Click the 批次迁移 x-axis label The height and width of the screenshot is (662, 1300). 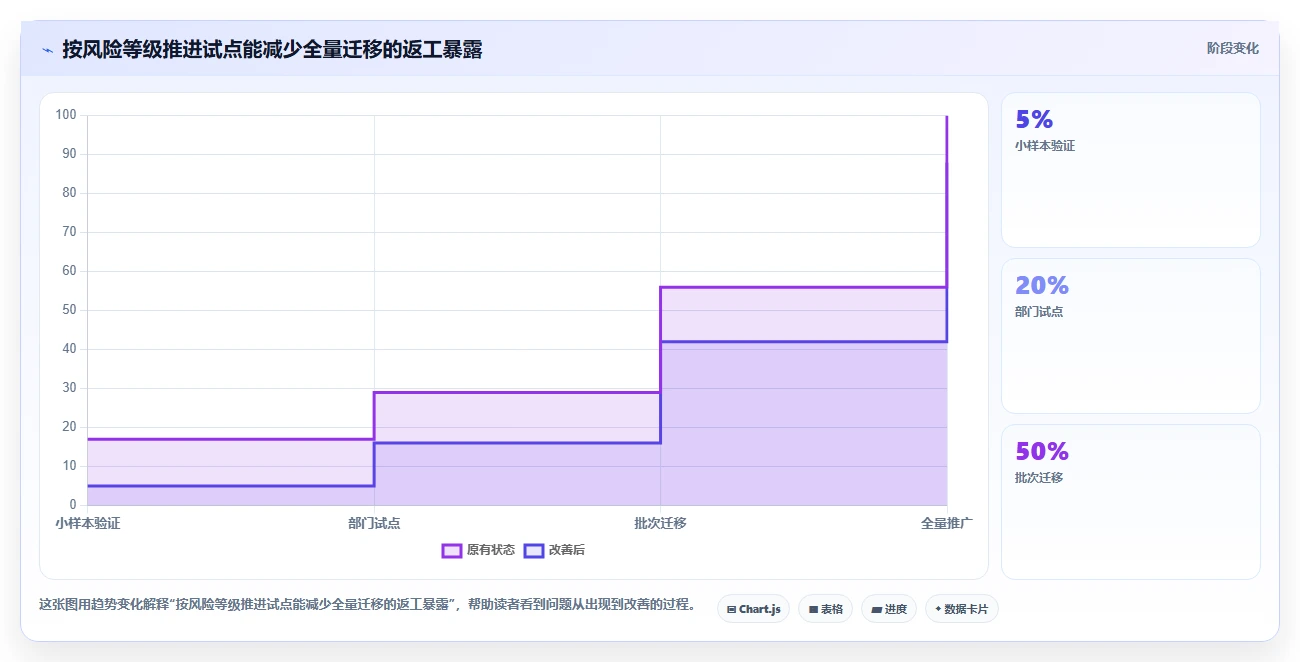(x=660, y=523)
